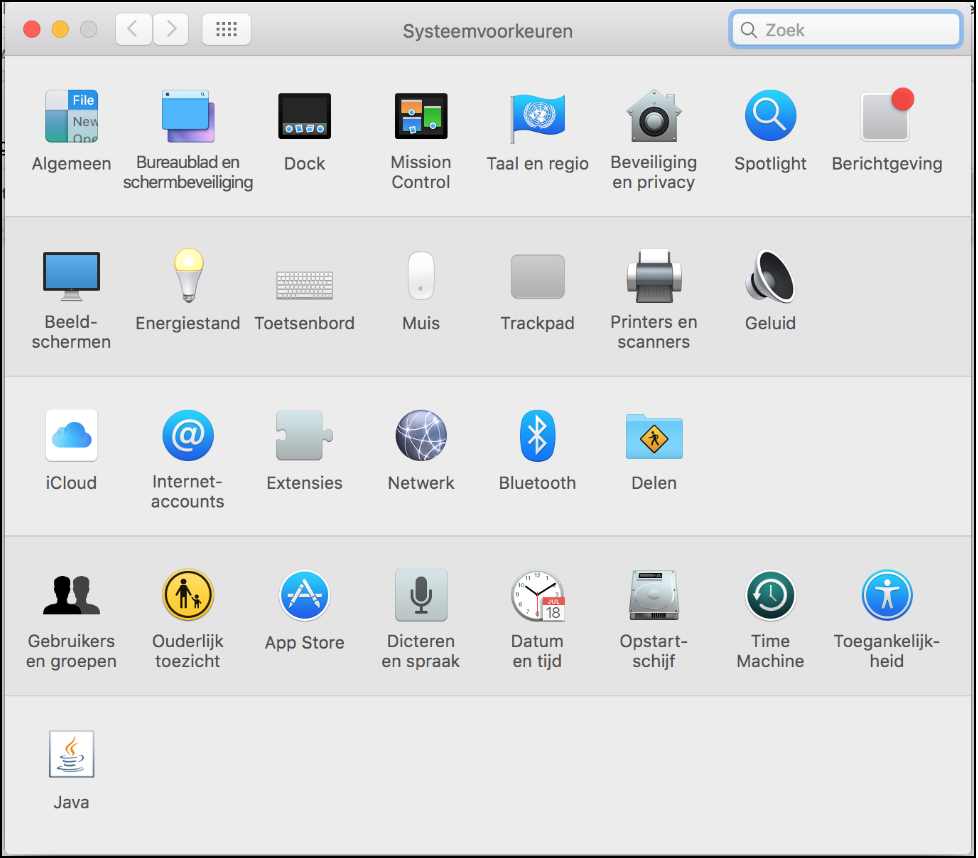The width and height of the screenshot is (978, 858).
Task: Open the Spotlight preferences pane
Action: (770, 117)
